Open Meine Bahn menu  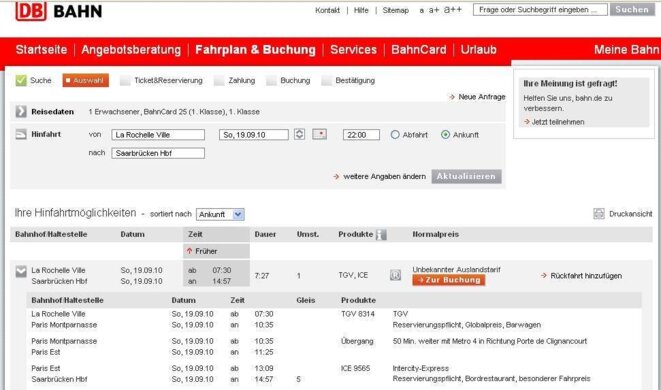click(x=626, y=50)
